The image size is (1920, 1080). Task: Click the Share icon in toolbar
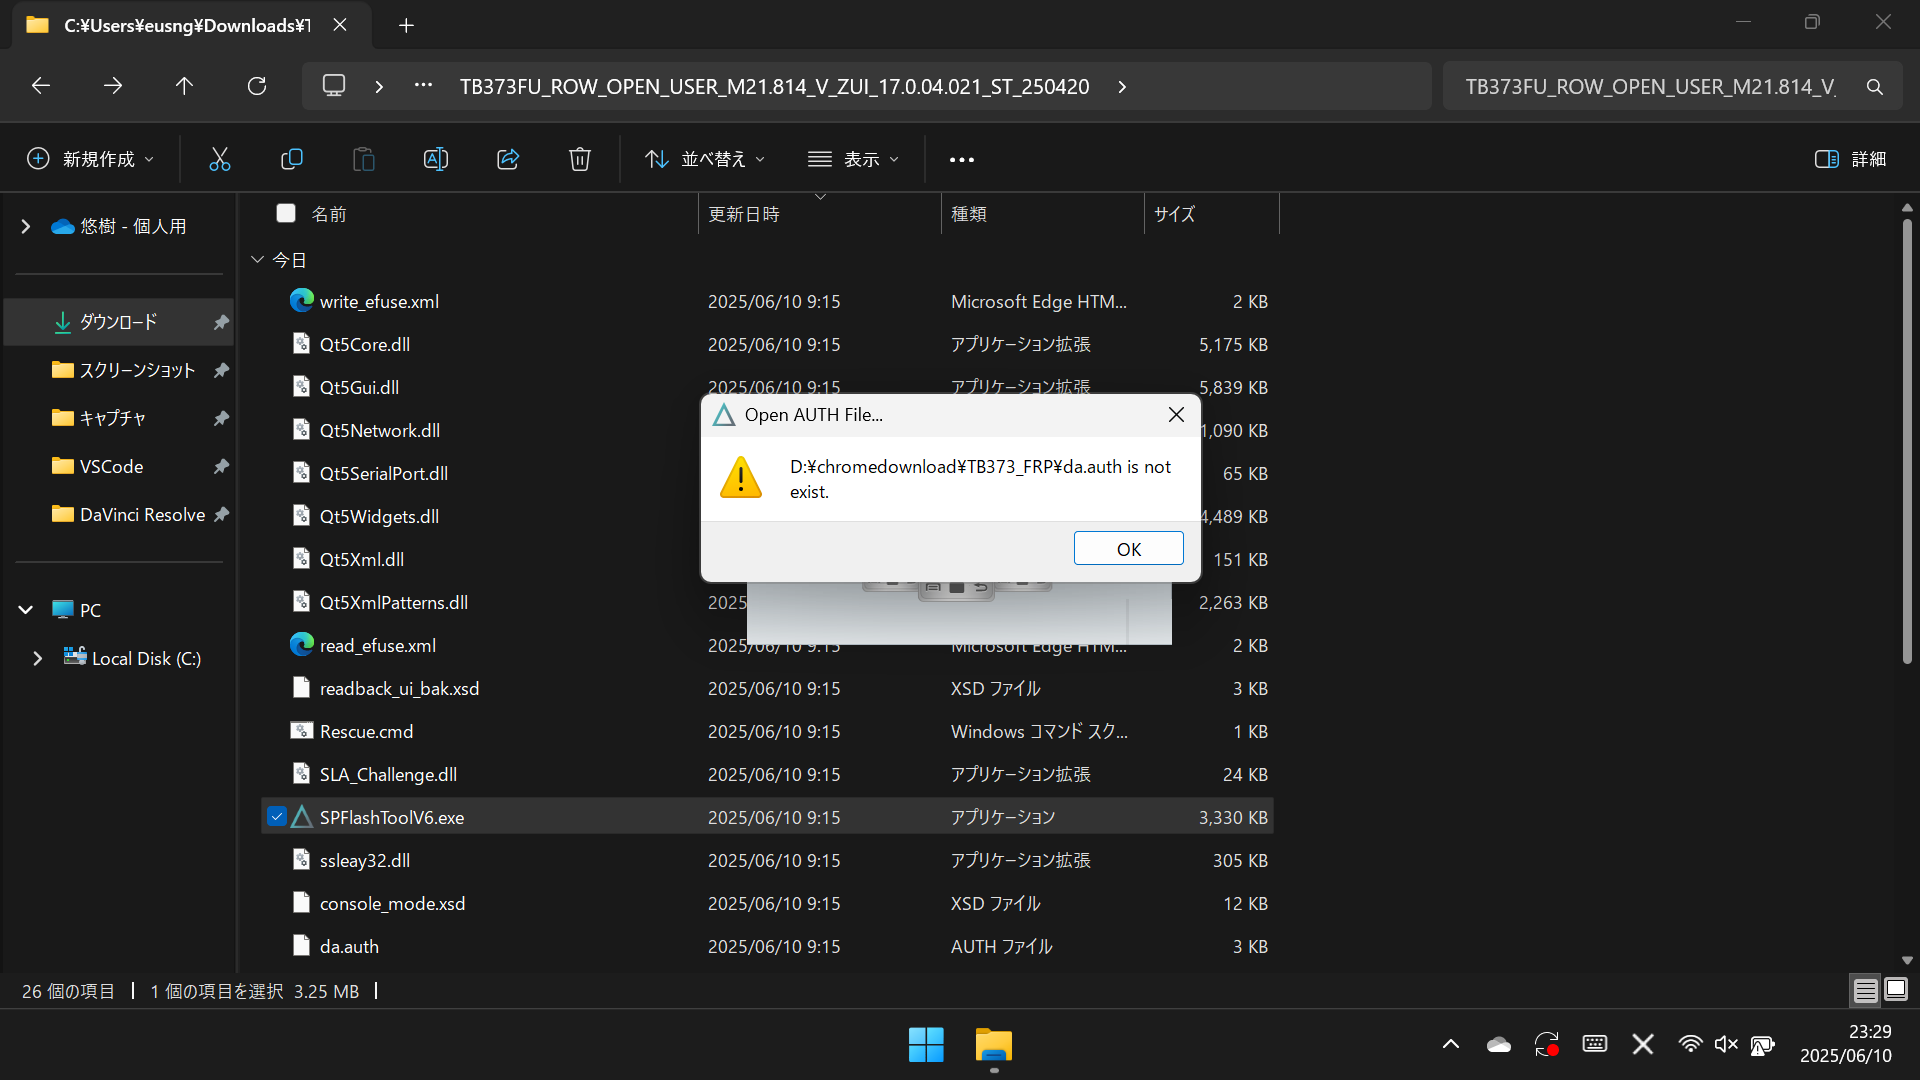[508, 159]
